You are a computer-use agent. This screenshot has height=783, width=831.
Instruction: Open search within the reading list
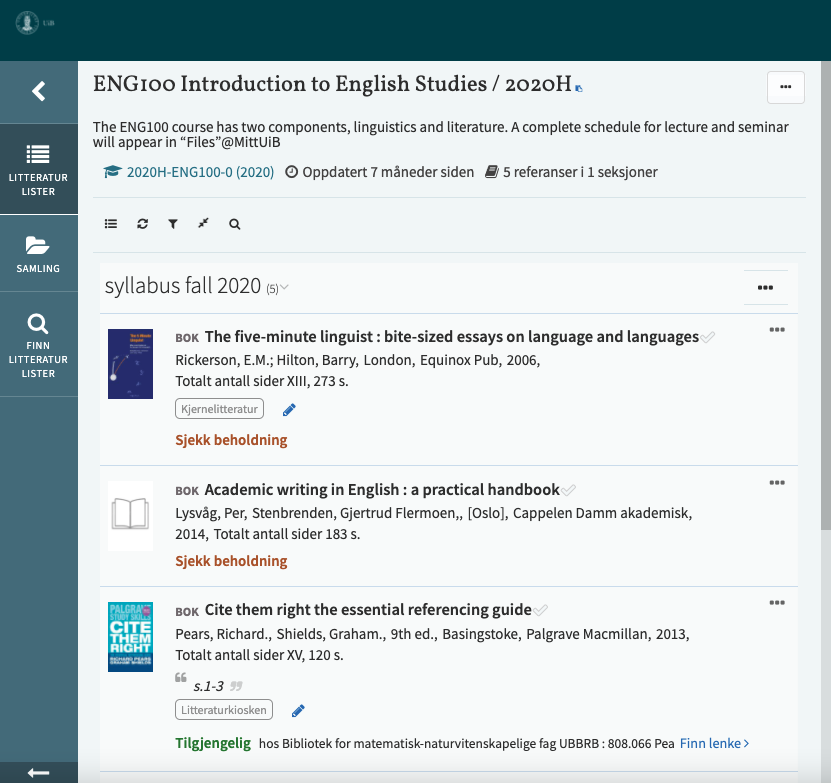click(x=234, y=225)
